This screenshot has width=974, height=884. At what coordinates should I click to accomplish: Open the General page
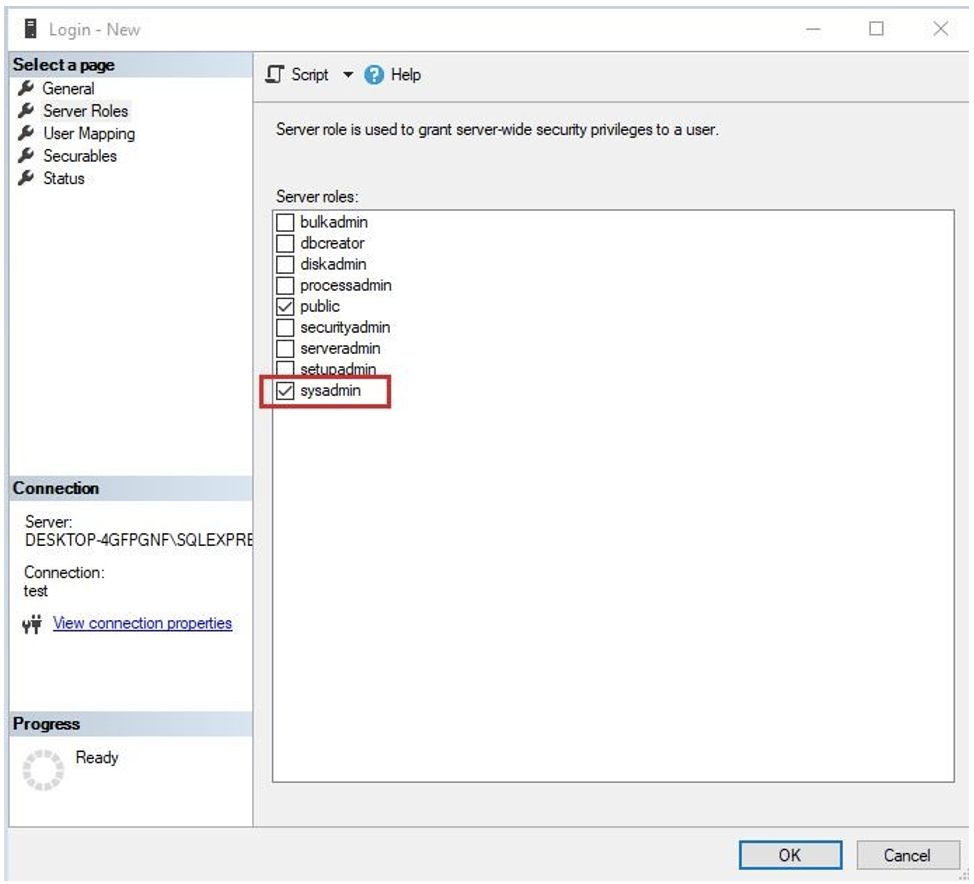coord(68,89)
